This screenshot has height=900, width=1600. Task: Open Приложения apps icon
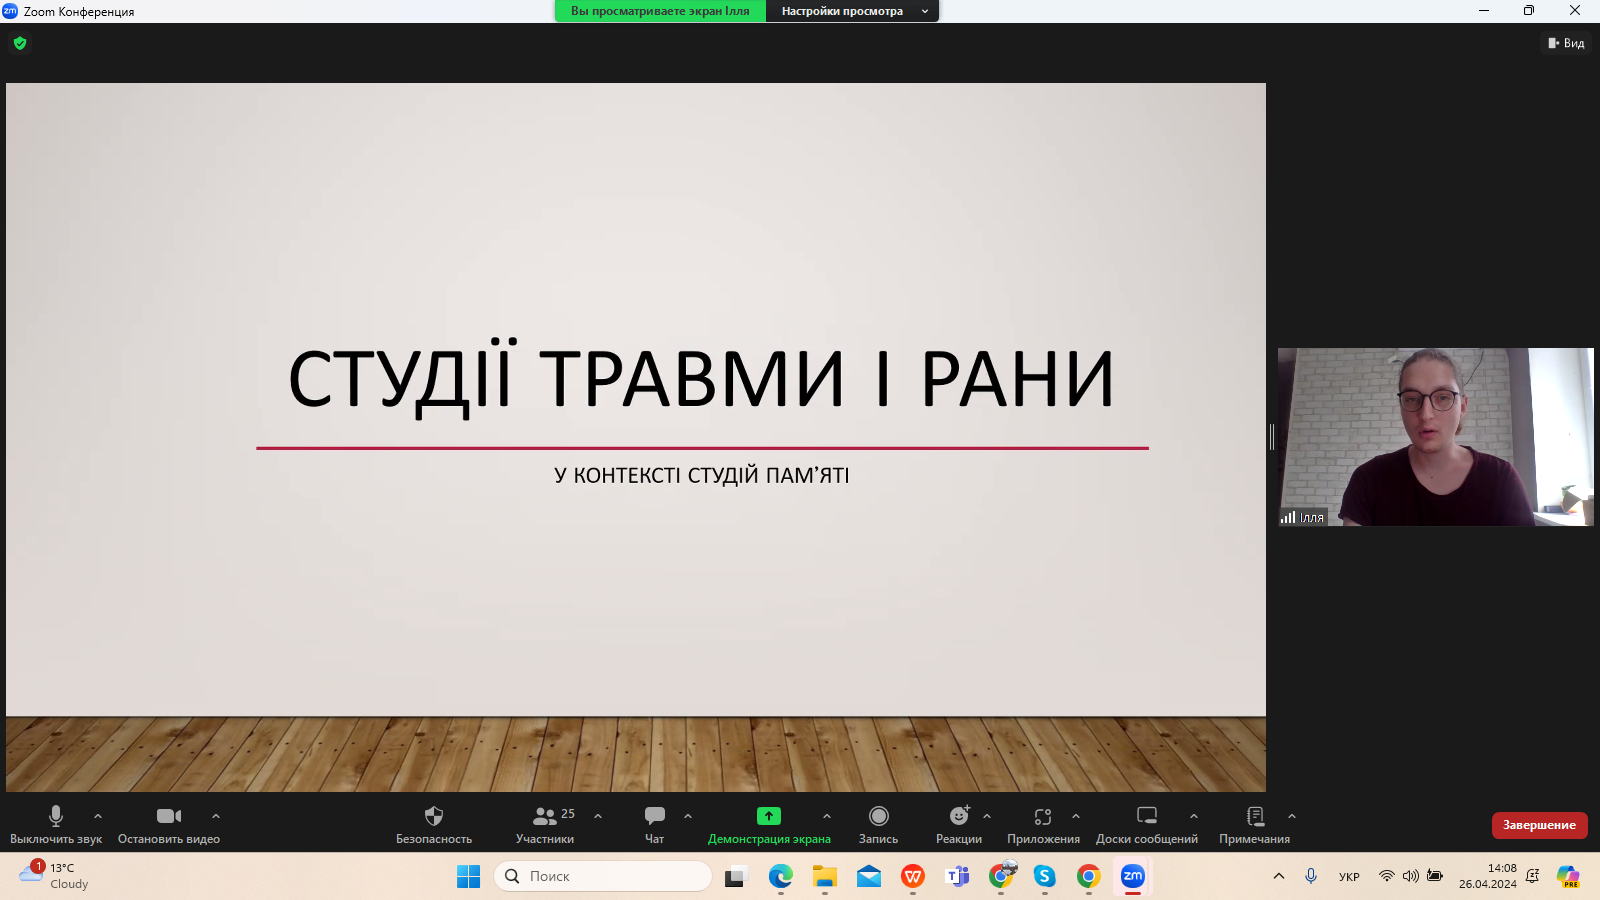click(1042, 817)
